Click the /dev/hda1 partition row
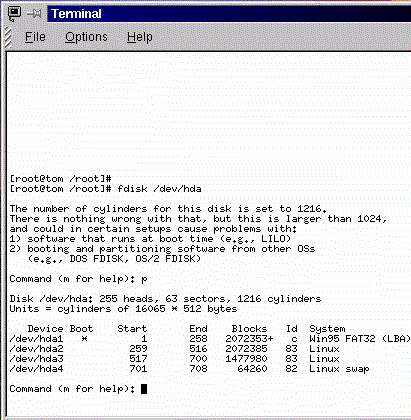The image size is (411, 420). [x=210, y=339]
